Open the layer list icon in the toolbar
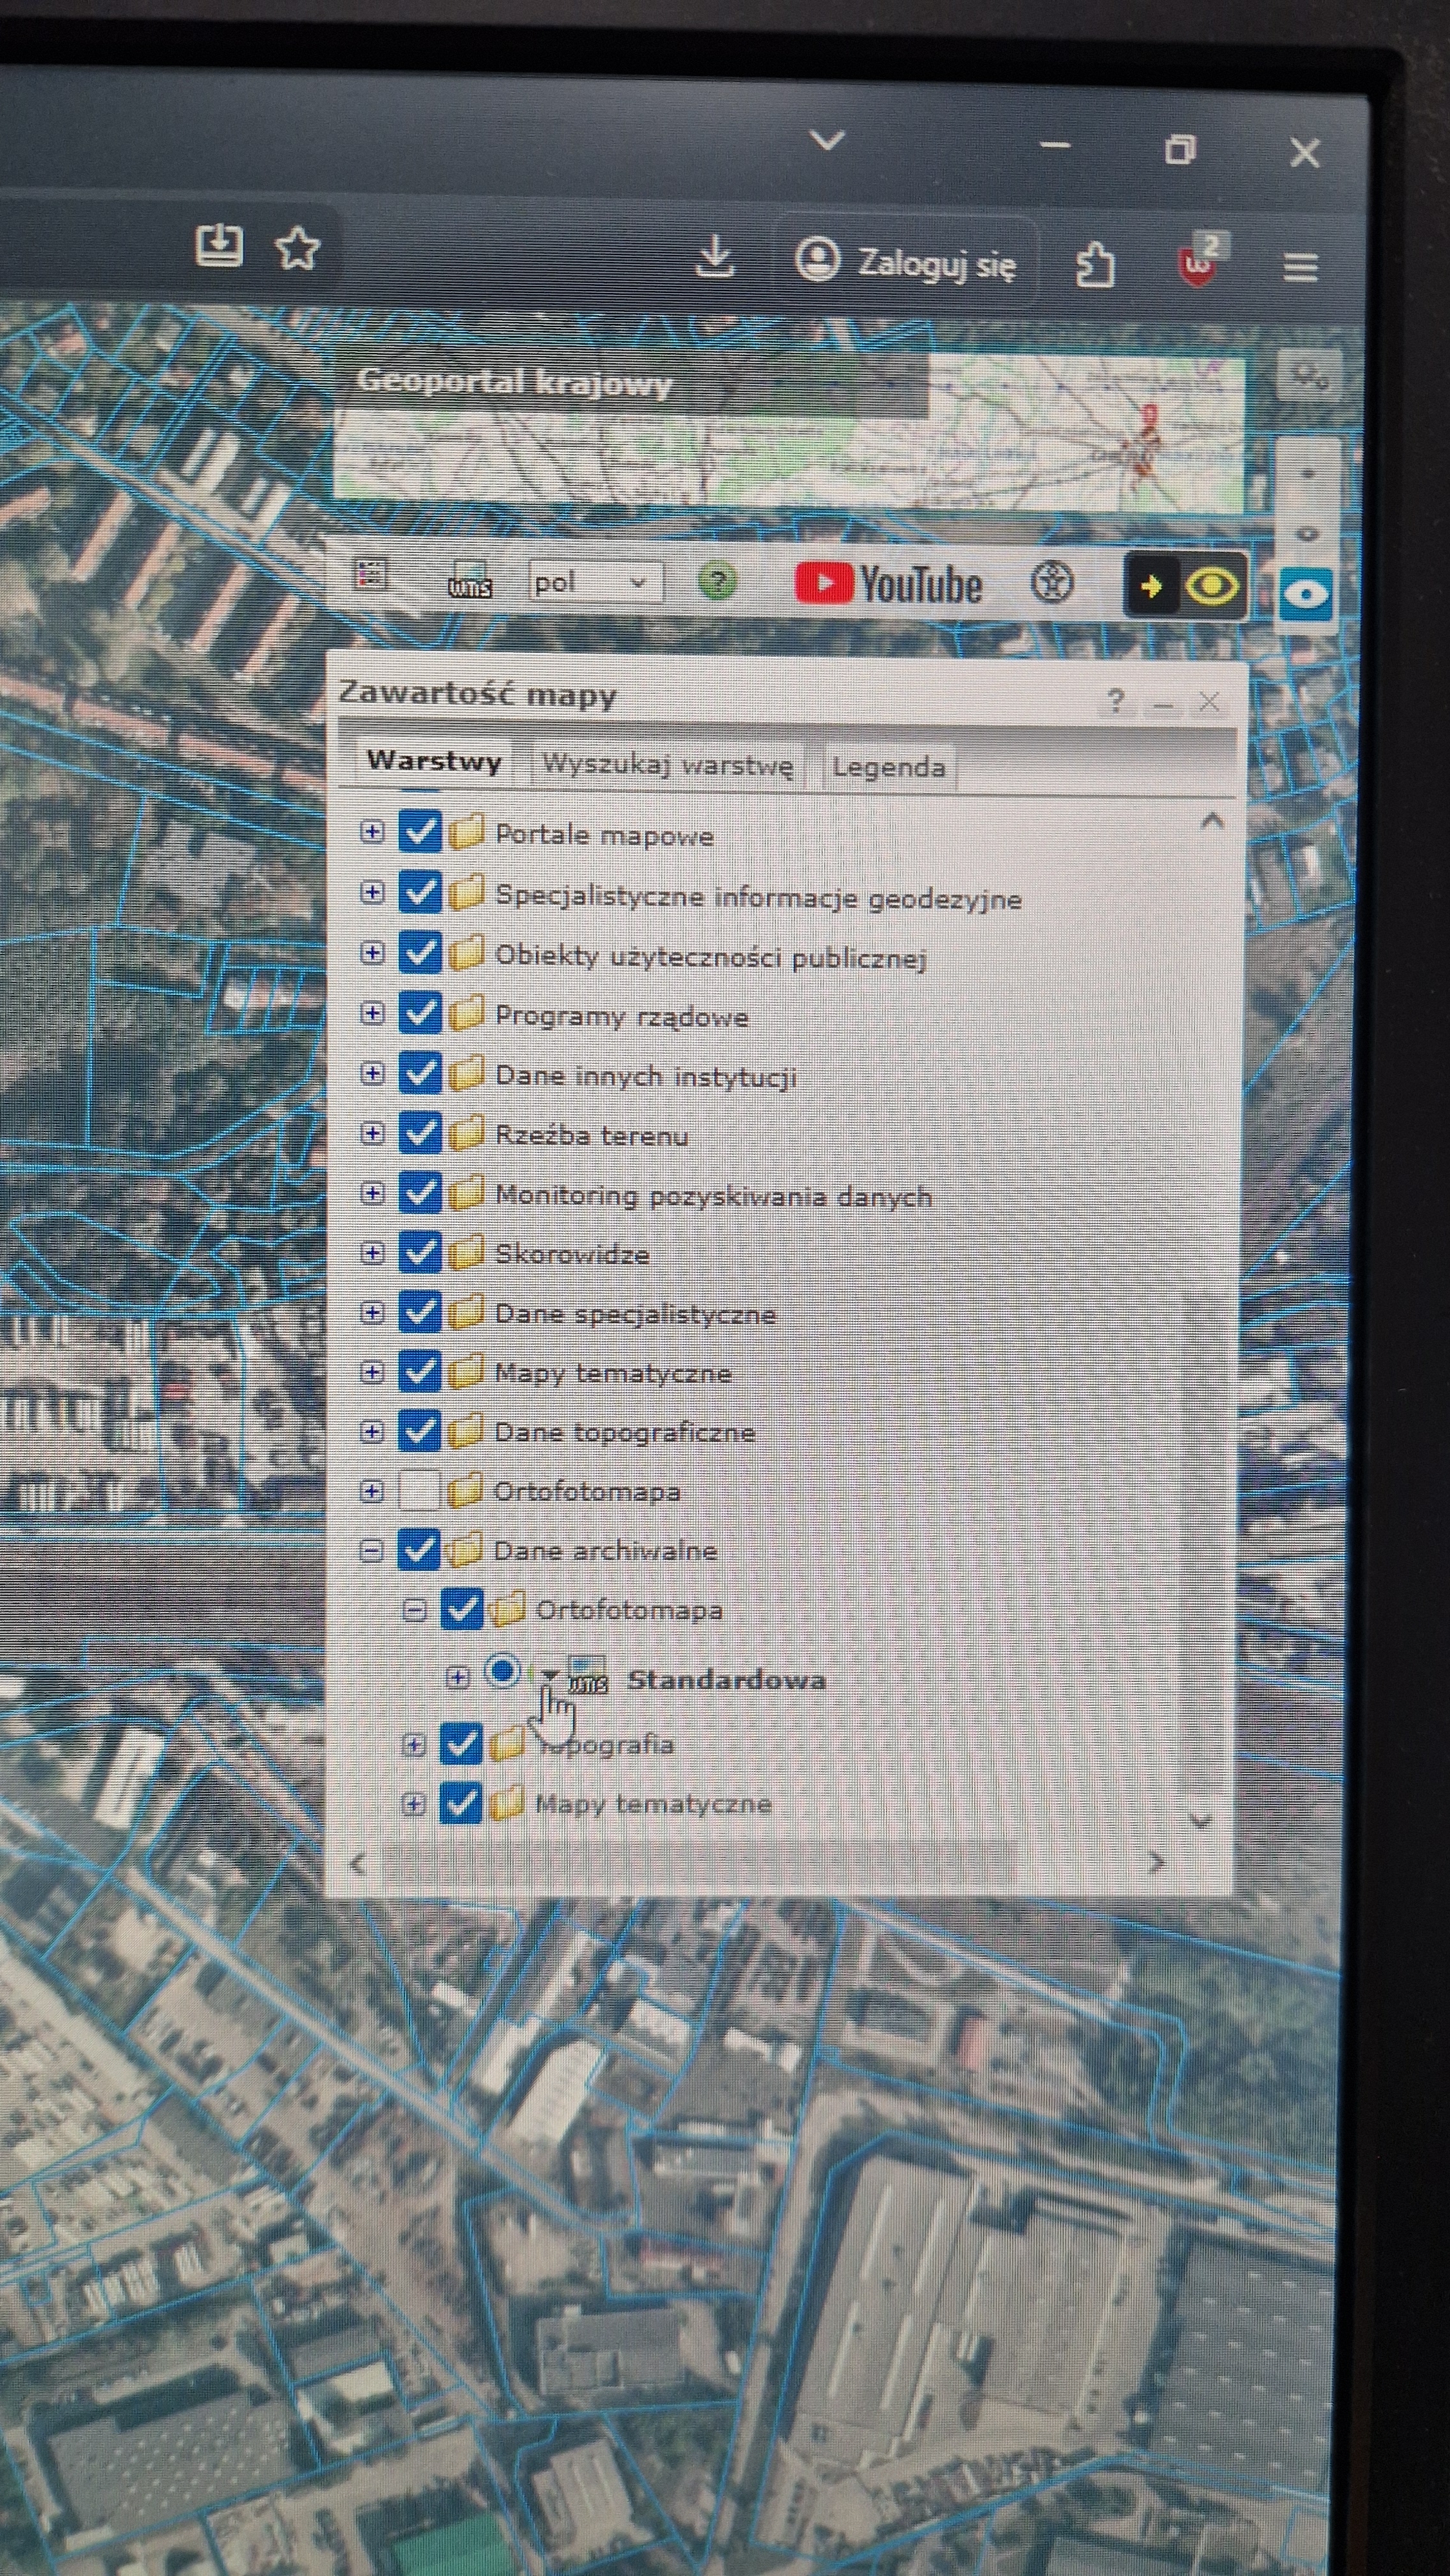Screen dimensions: 1450x2576 point(371,575)
